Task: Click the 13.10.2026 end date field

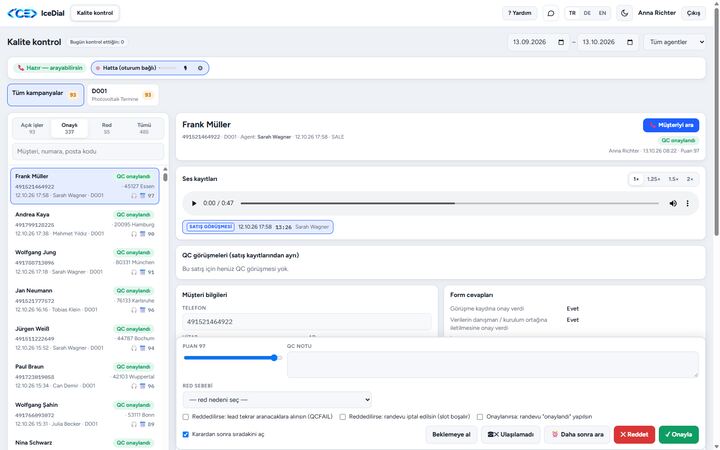Action: [608, 42]
